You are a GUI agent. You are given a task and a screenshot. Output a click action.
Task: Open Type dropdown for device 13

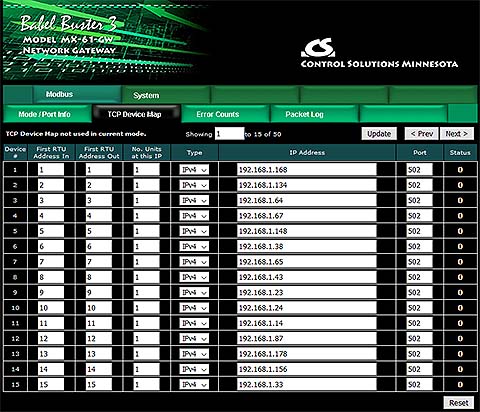(194, 354)
